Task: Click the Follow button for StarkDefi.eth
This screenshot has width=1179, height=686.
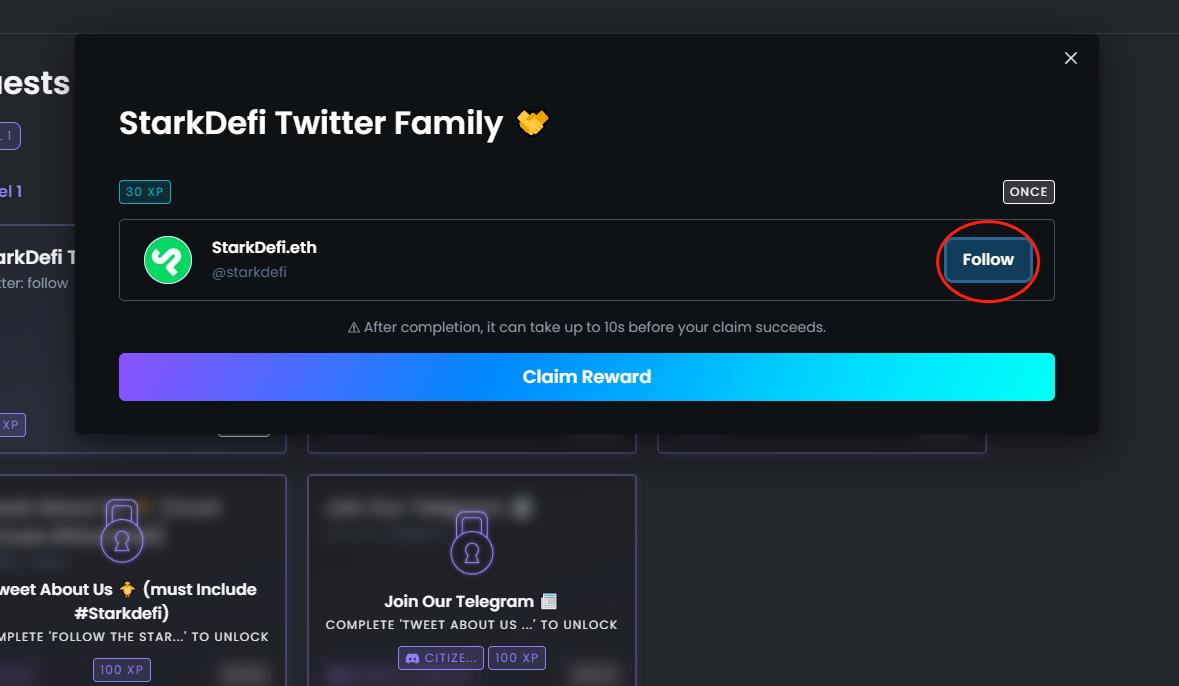Action: point(988,260)
